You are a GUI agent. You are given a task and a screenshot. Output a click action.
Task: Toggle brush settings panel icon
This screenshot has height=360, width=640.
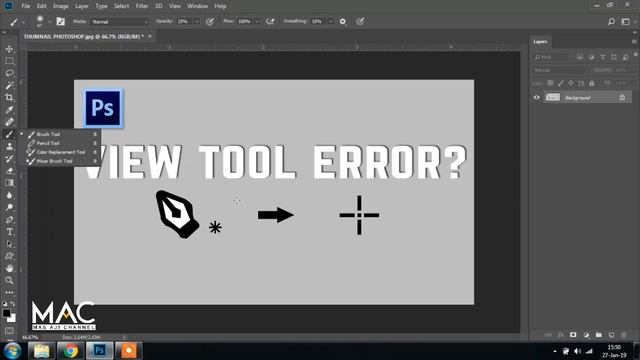60,22
